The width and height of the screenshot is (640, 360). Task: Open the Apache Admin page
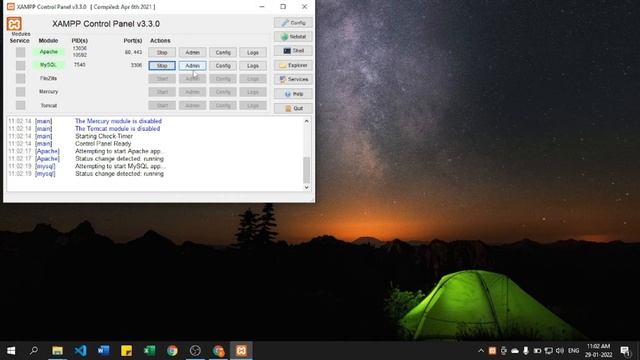pyautogui.click(x=192, y=52)
